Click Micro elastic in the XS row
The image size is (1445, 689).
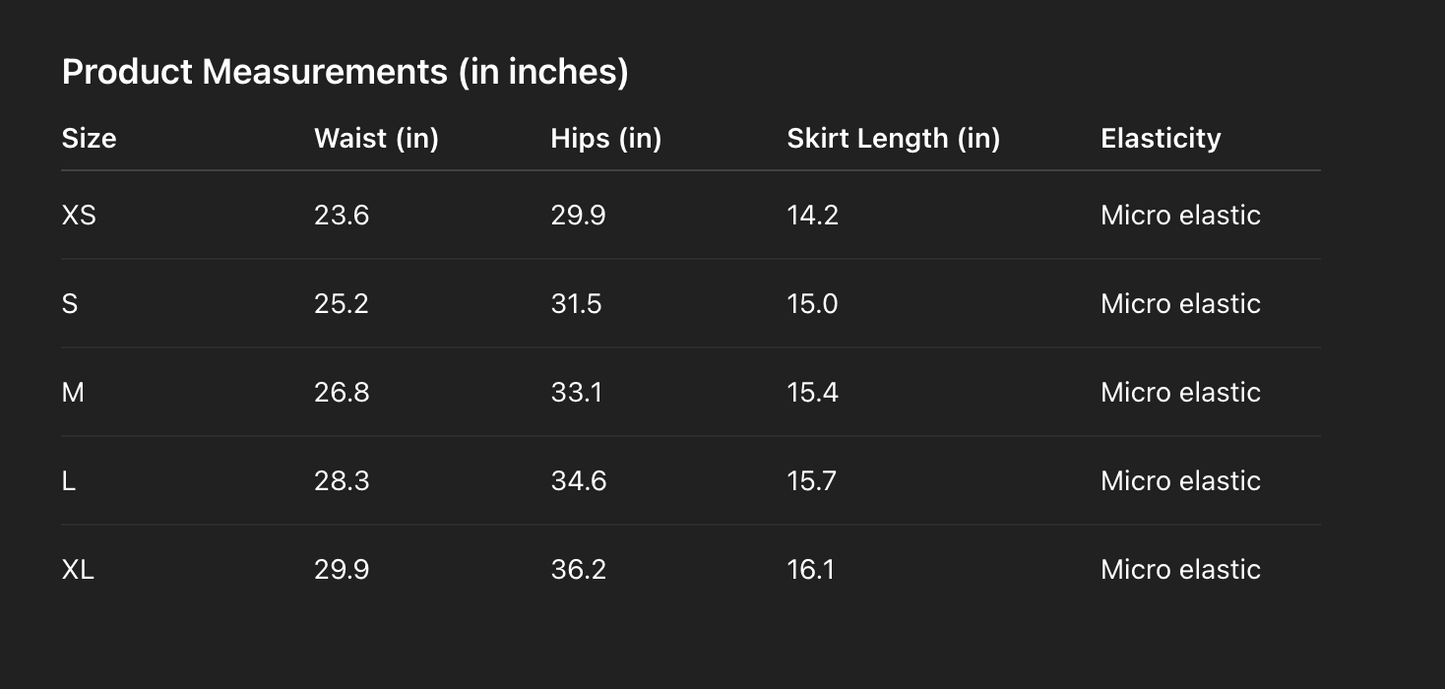[x=1180, y=215]
